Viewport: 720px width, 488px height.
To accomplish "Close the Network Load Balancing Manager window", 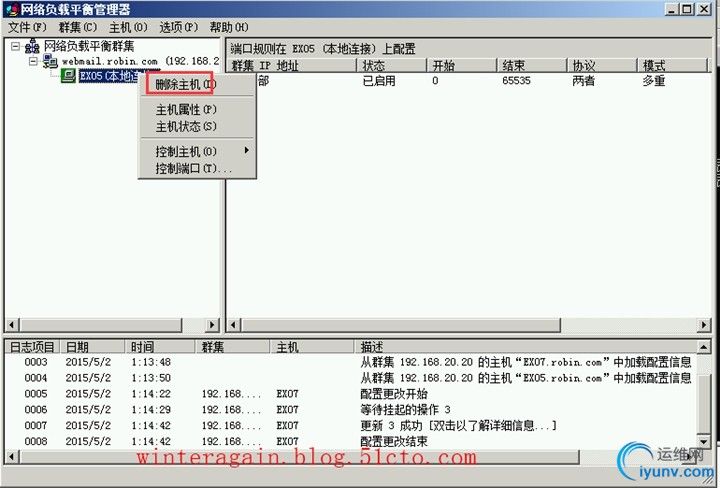I will (704, 9).
